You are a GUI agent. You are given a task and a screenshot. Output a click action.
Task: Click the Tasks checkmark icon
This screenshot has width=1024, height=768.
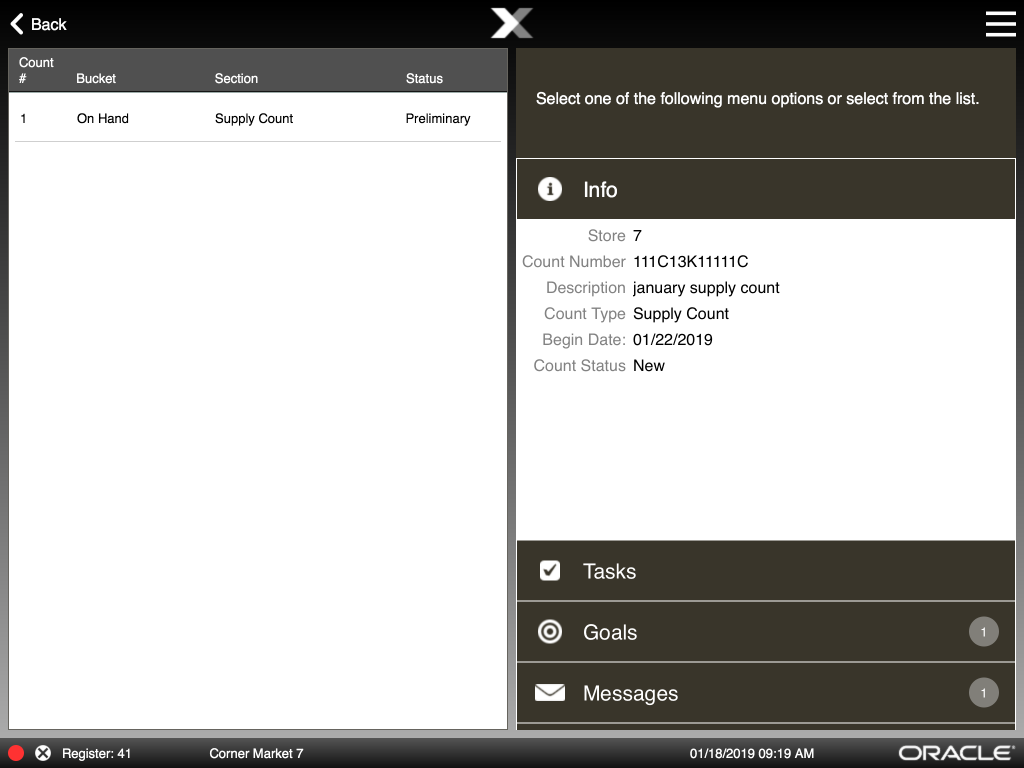550,571
